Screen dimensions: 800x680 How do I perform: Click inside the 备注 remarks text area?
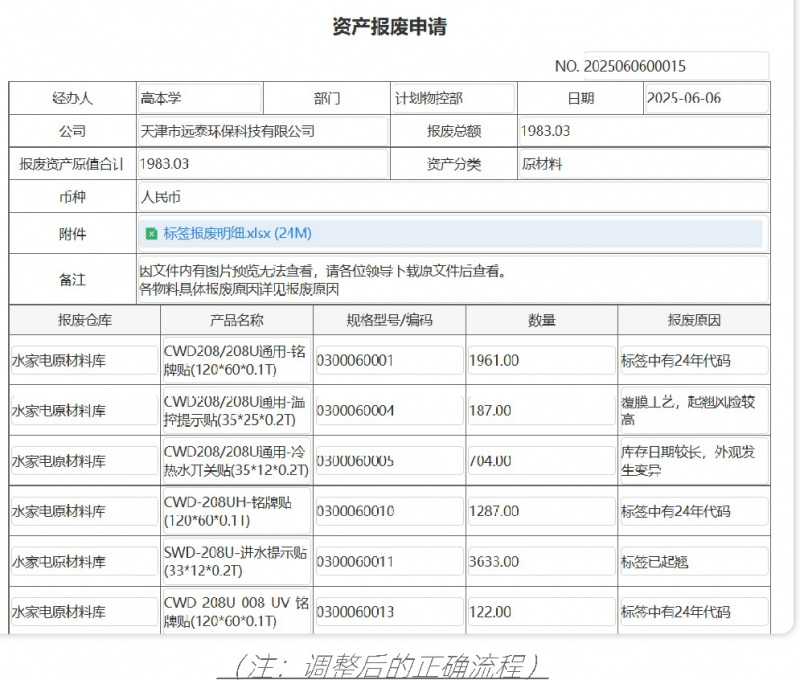coord(452,279)
